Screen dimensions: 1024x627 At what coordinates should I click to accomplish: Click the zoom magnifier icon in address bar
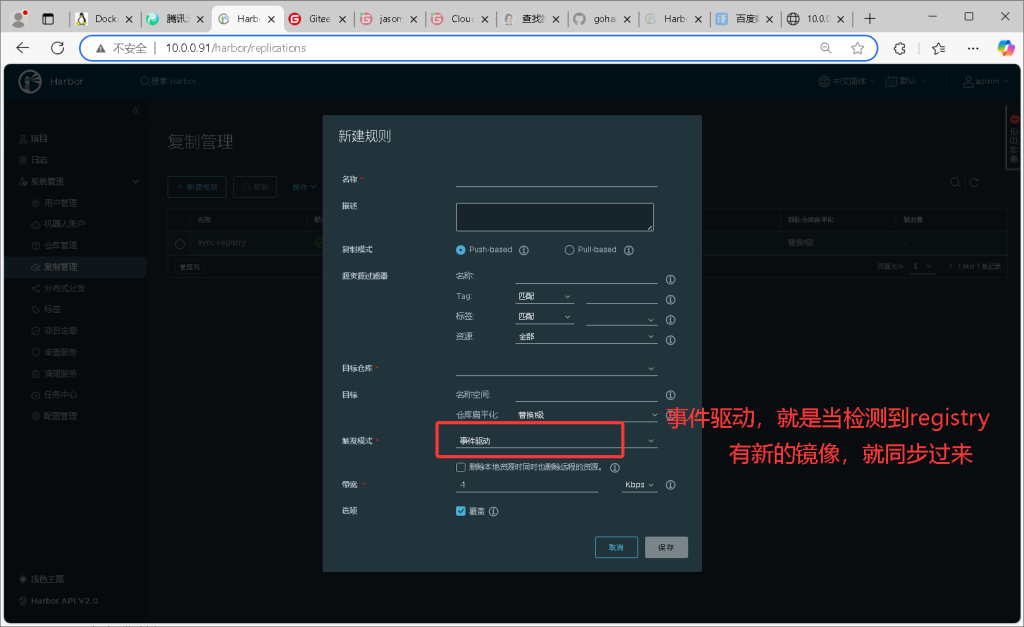[x=826, y=48]
